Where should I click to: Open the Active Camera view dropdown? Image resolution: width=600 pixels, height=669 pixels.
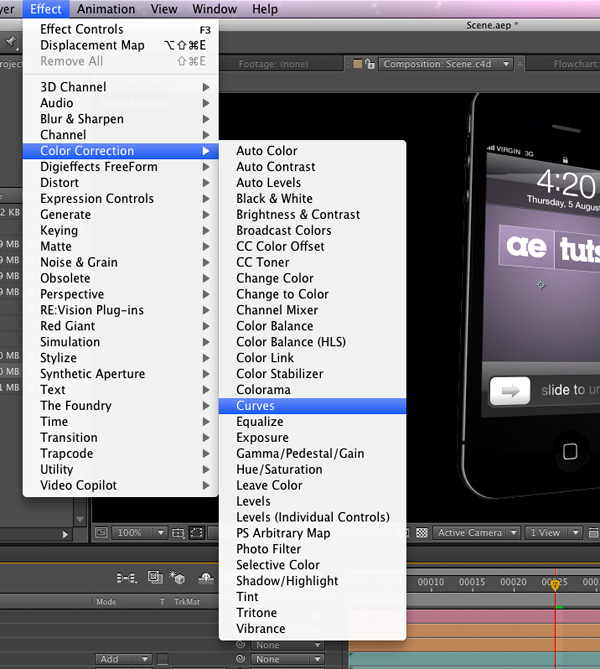476,532
